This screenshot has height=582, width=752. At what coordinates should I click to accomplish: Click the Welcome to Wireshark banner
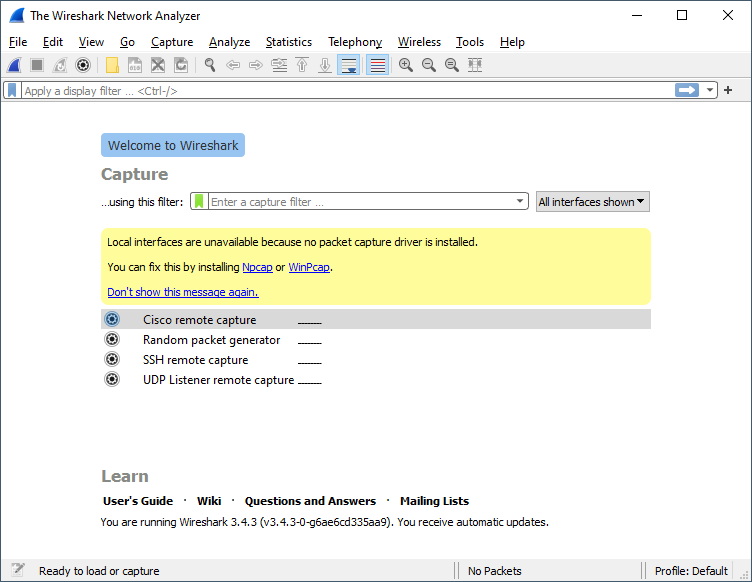click(x=173, y=145)
